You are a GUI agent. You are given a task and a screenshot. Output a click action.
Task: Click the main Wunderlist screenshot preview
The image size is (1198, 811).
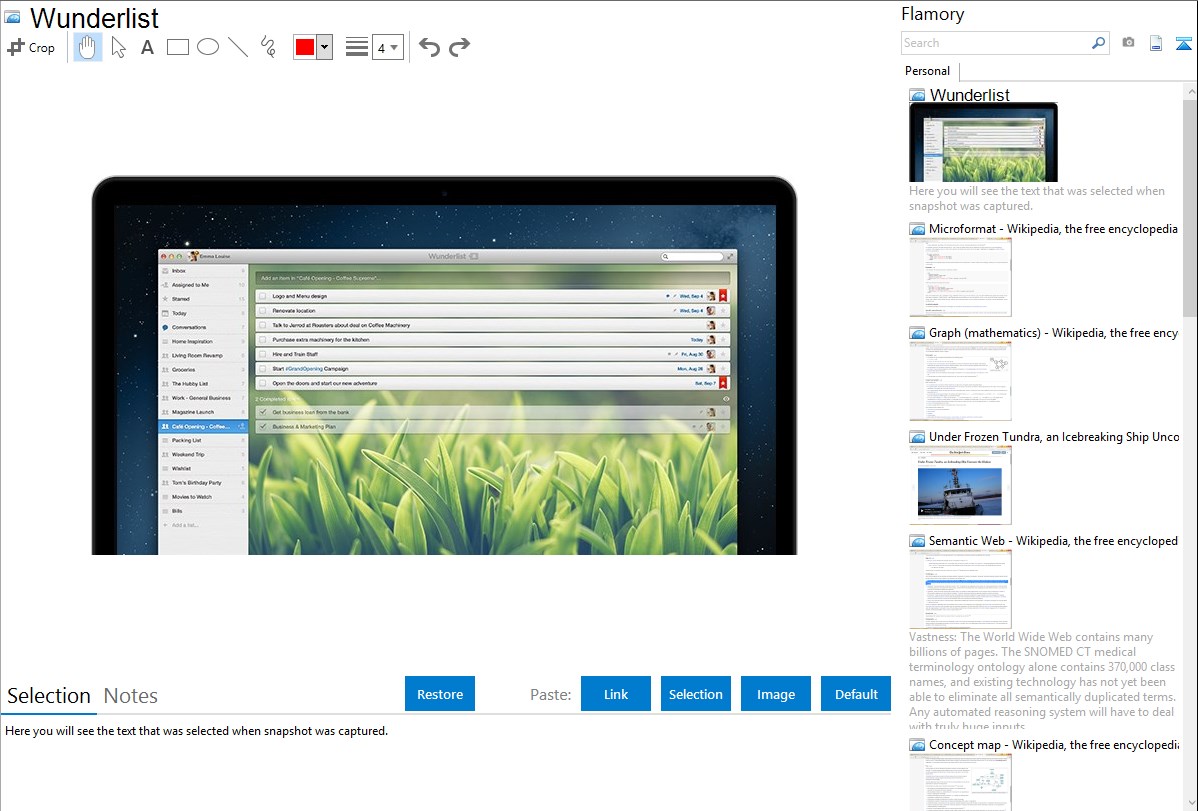[x=444, y=365]
